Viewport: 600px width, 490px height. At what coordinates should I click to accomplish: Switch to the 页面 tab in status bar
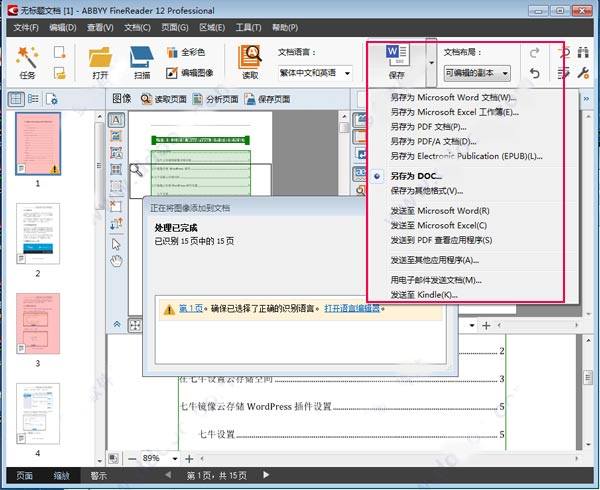[24, 475]
